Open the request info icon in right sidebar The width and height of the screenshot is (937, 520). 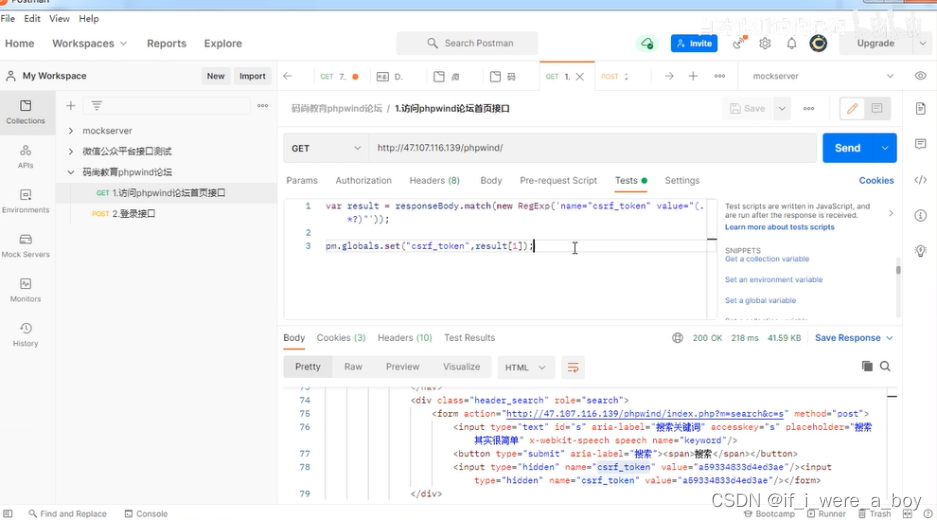tap(920, 215)
